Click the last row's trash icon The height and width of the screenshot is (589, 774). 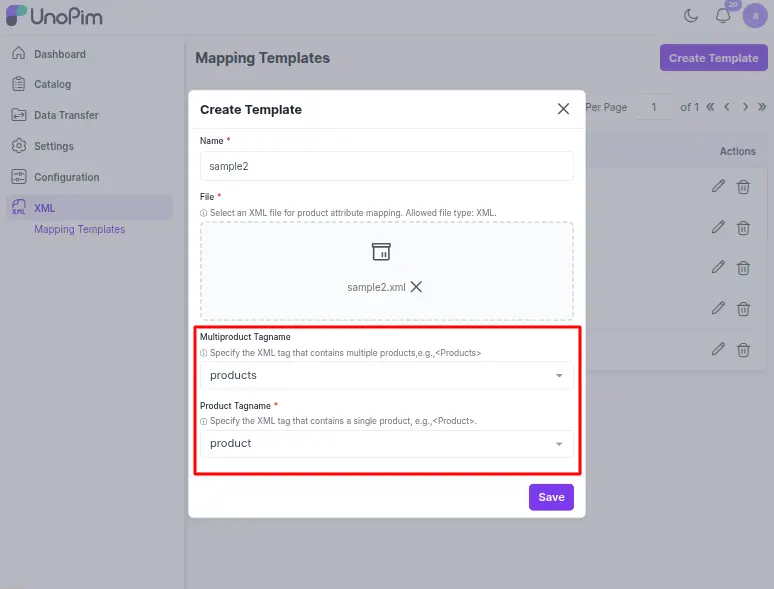click(744, 349)
